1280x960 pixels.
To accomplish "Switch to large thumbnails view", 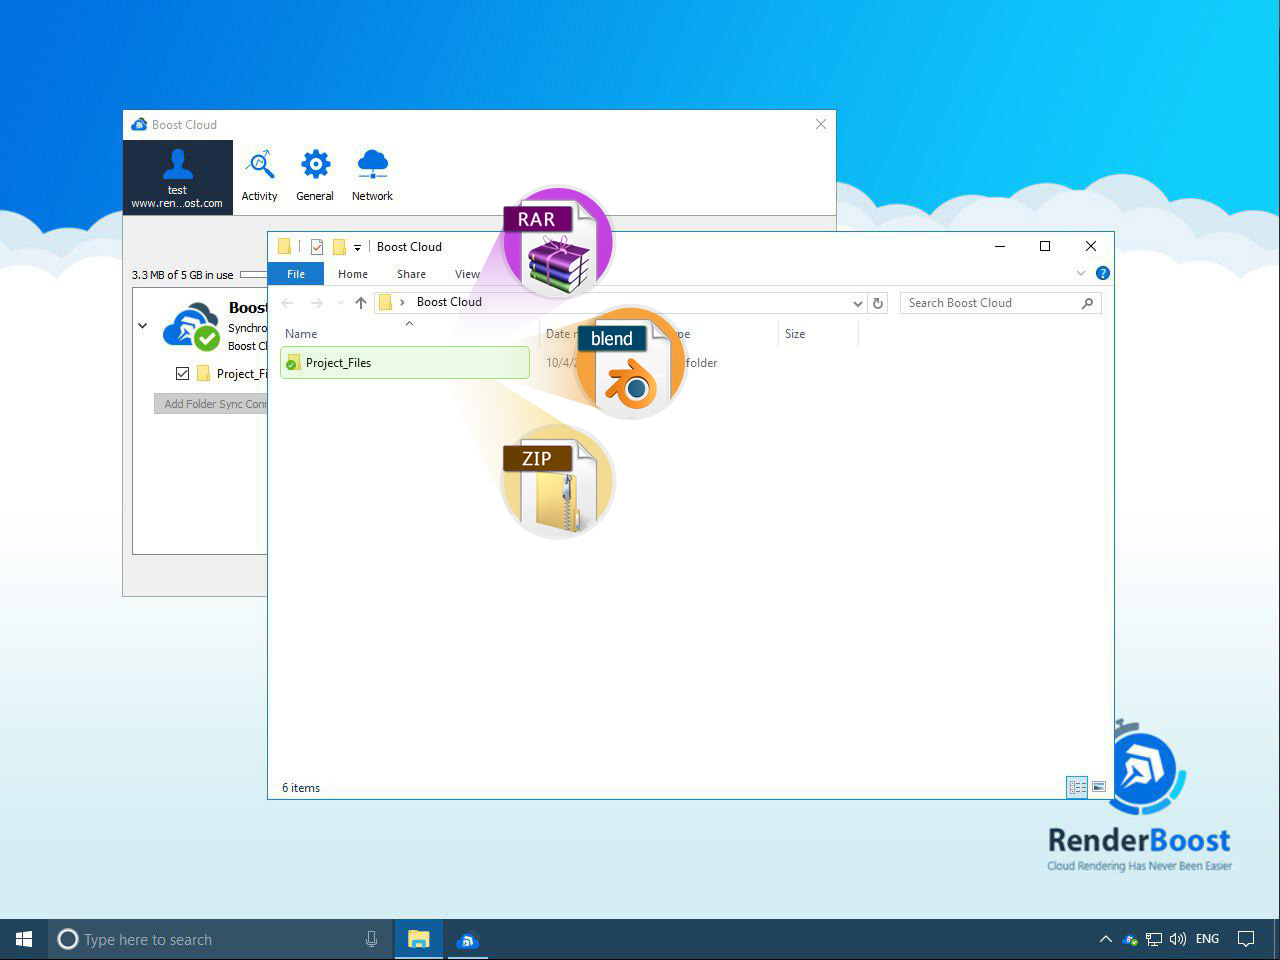I will pyautogui.click(x=1099, y=787).
